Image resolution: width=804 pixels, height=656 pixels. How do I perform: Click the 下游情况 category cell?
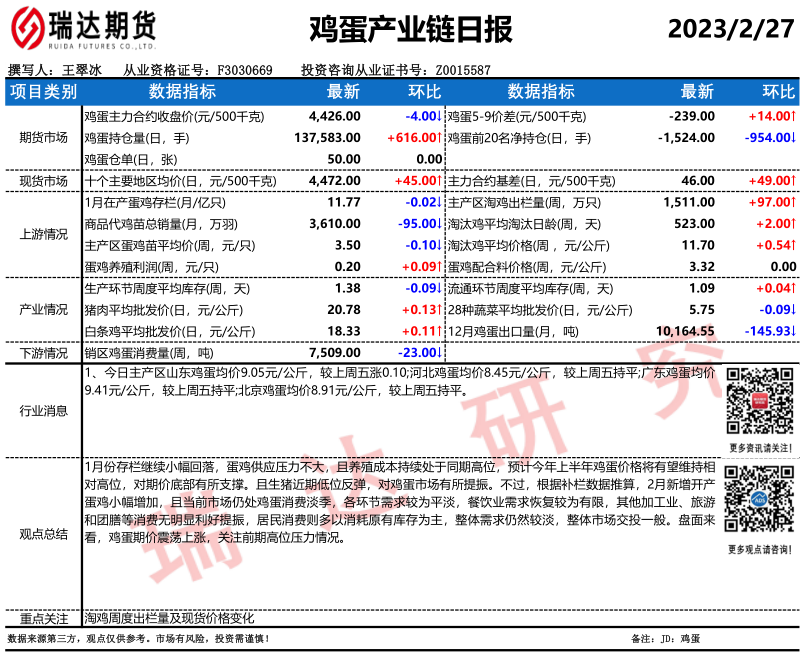tap(42, 353)
